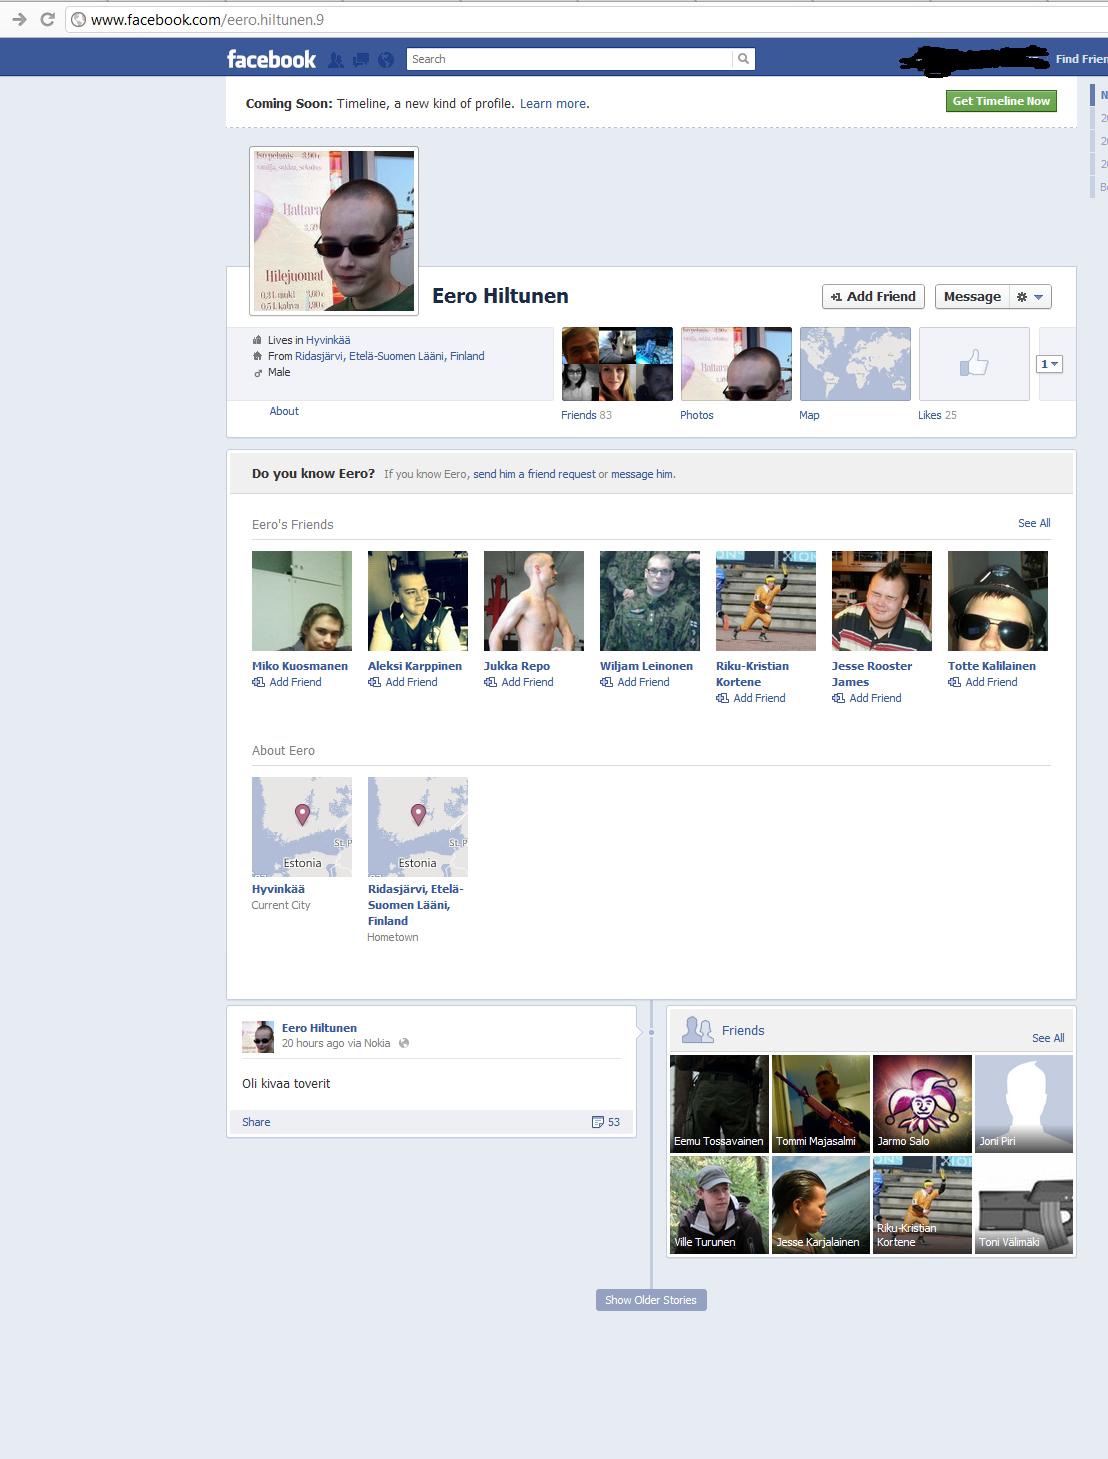The height and width of the screenshot is (1459, 1108).
Task: Open Toni Välimäki friend tile
Action: pos(1024,1205)
